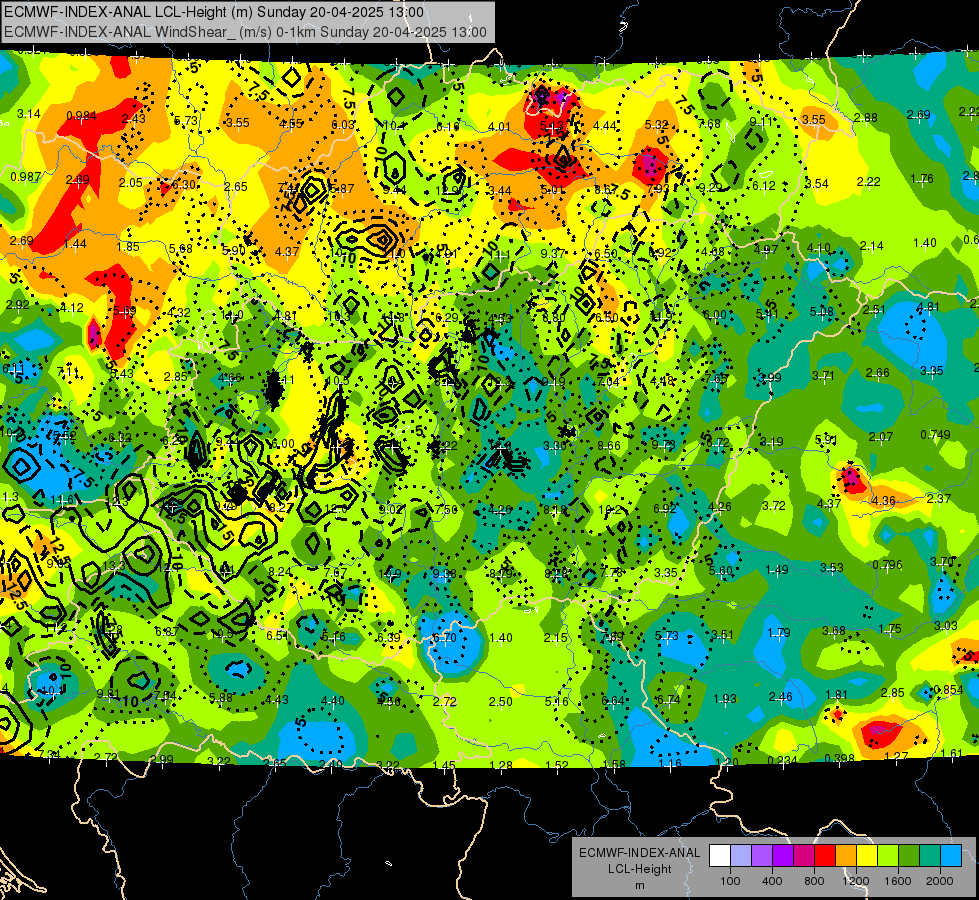Click map value 2.15
Image resolution: width=979 pixels, height=900 pixels.
click(555, 638)
